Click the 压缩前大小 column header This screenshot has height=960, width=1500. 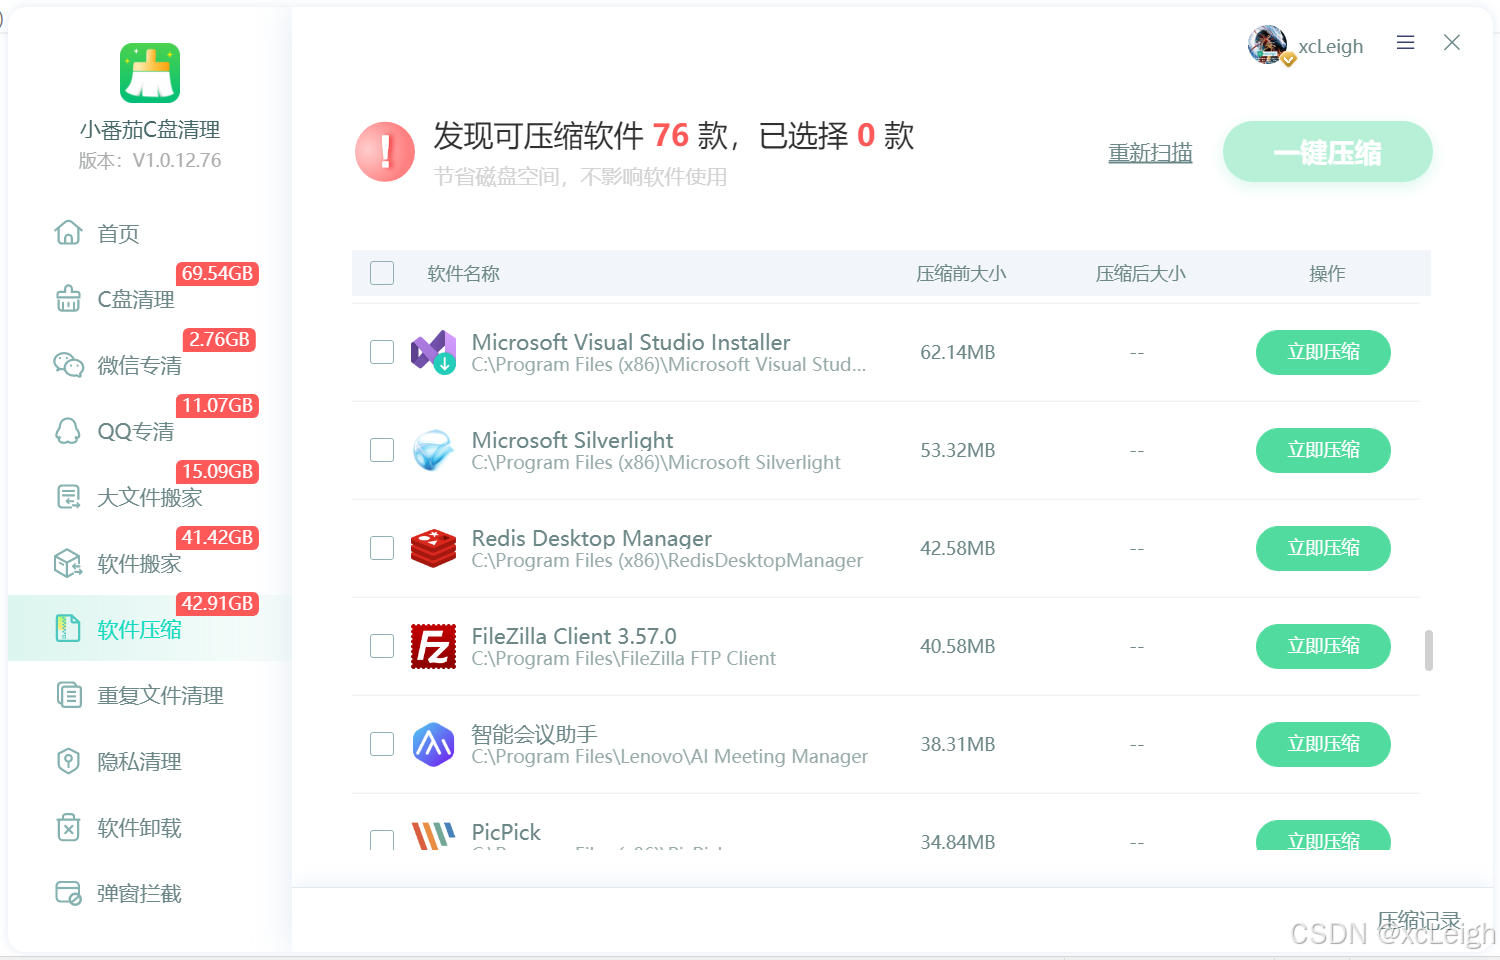(961, 273)
